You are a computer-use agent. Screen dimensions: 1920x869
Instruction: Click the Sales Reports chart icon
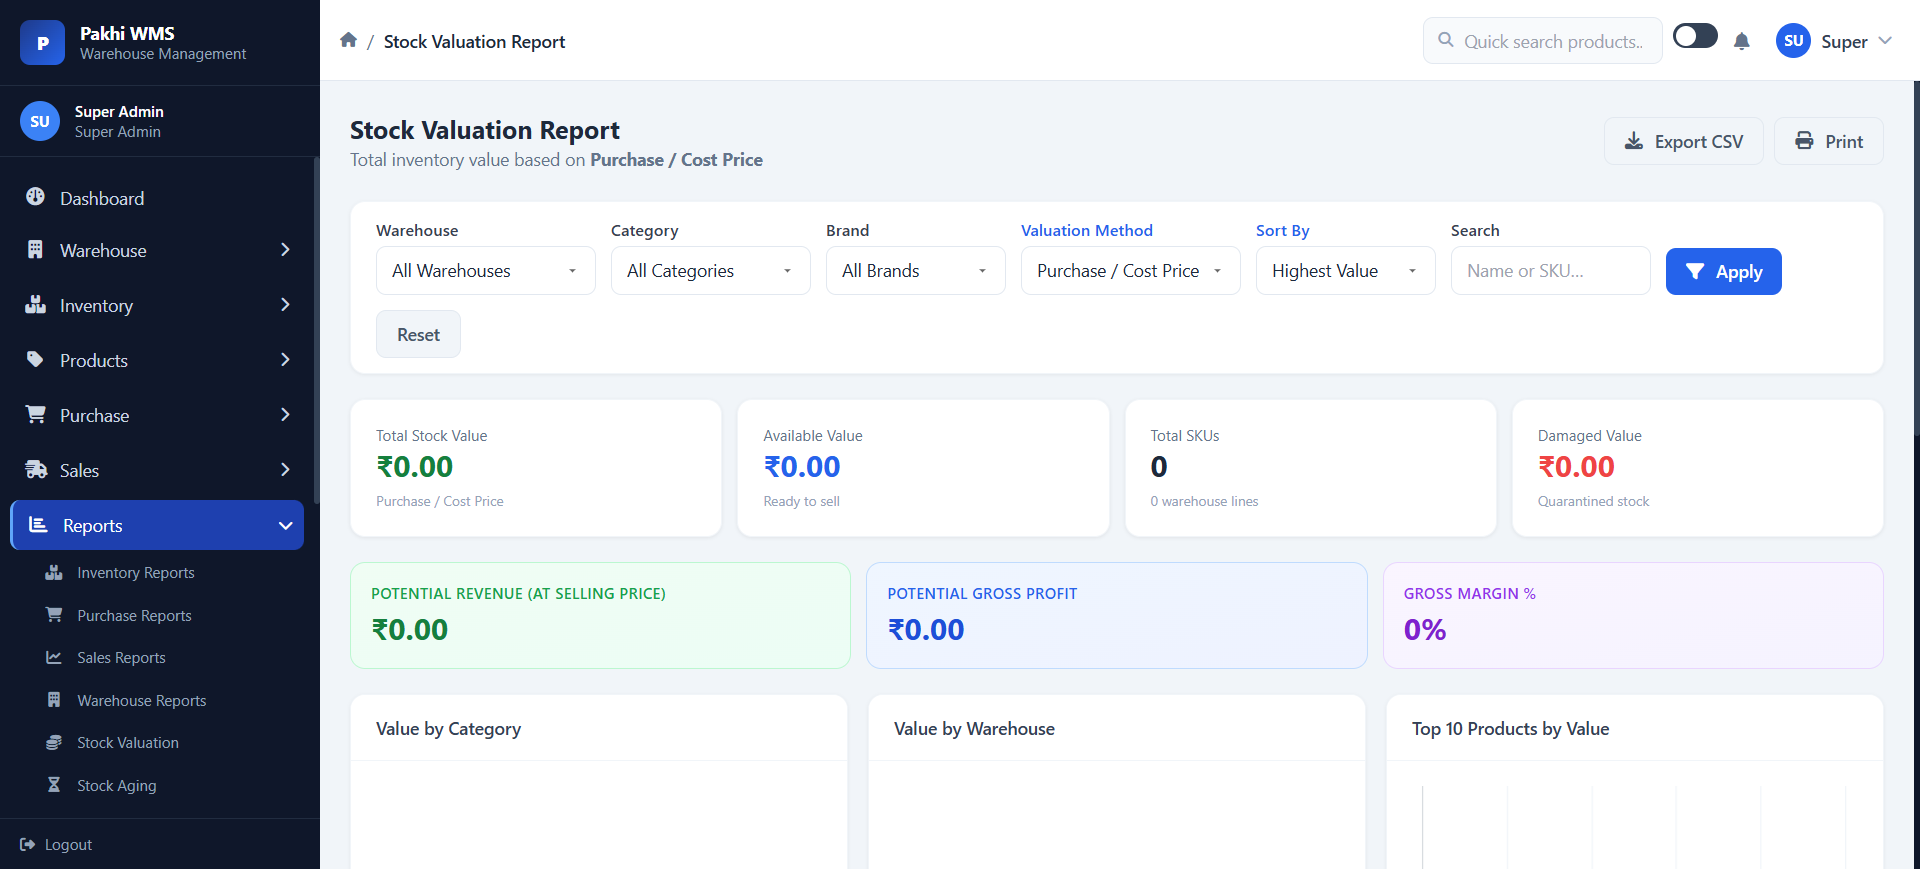click(54, 657)
